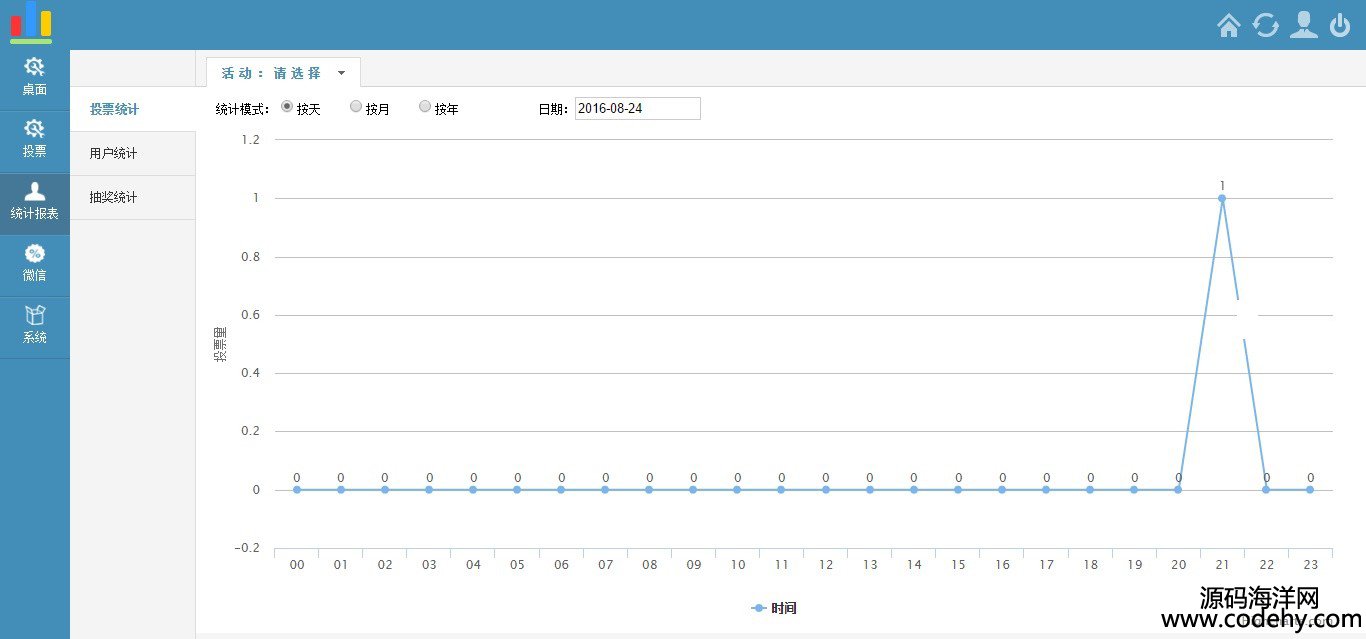Click the date field 2016-08-24
The height and width of the screenshot is (639, 1366).
tap(637, 108)
